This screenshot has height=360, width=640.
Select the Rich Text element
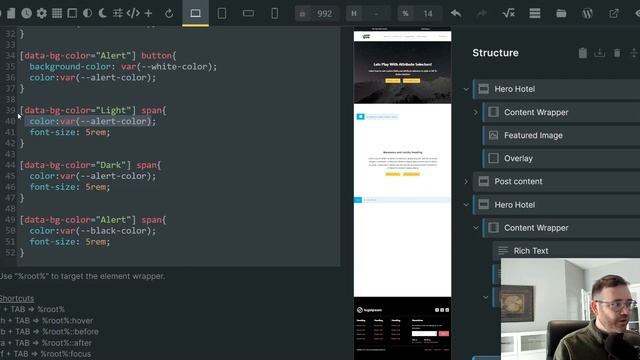coord(566,251)
